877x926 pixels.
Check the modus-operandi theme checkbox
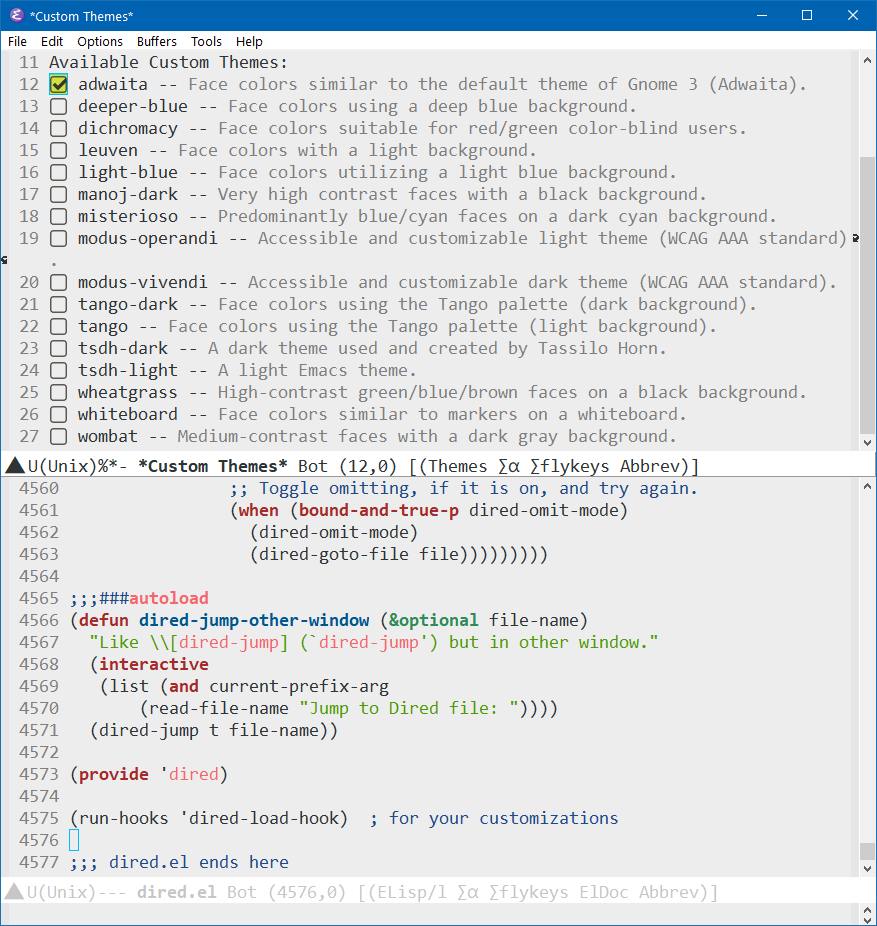pos(58,239)
